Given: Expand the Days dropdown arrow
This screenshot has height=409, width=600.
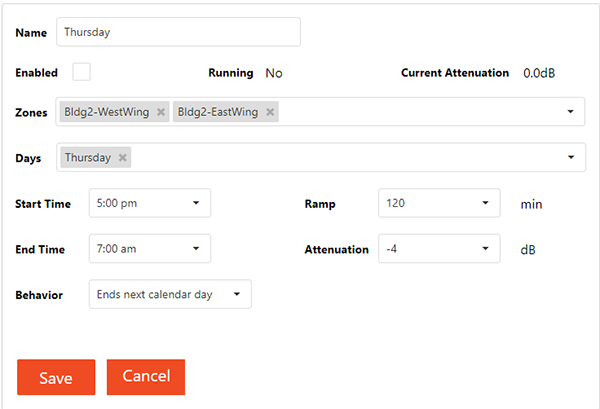Looking at the screenshot, I should pos(571,157).
